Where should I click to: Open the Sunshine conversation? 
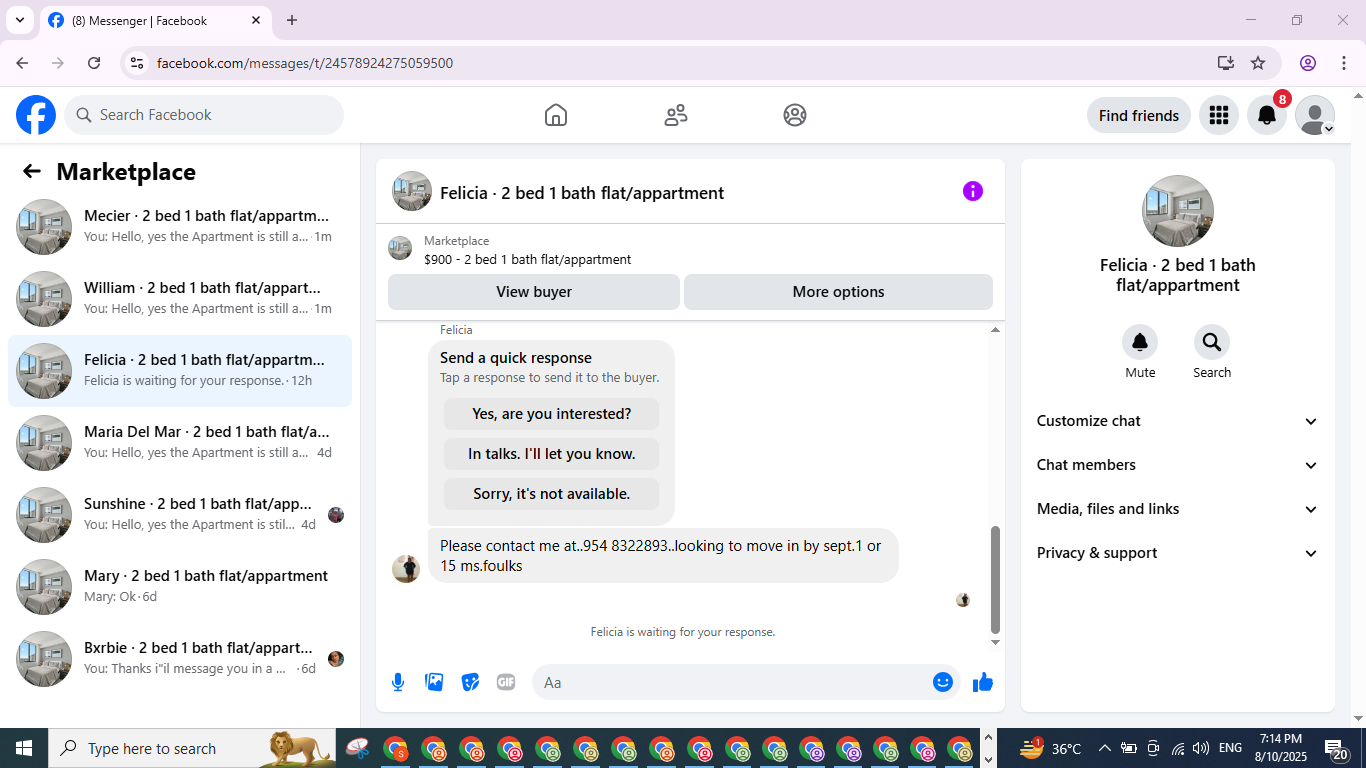(180, 515)
